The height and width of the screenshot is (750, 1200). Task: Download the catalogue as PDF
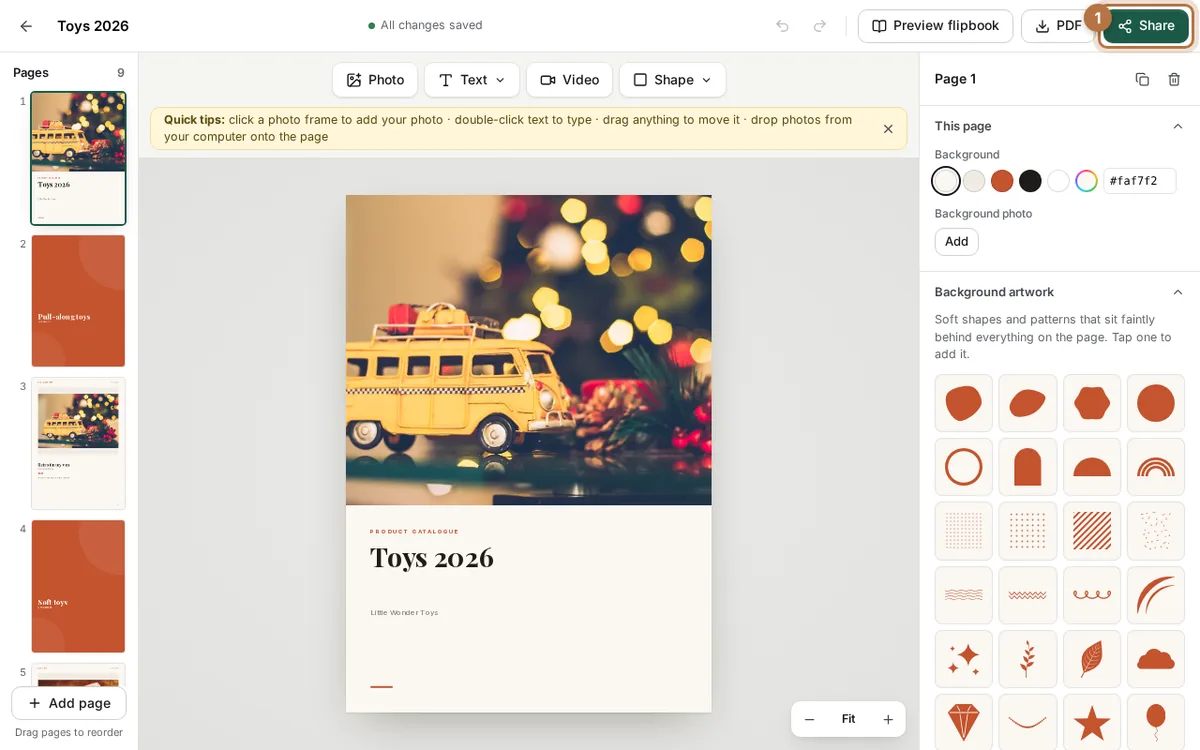pos(1058,26)
